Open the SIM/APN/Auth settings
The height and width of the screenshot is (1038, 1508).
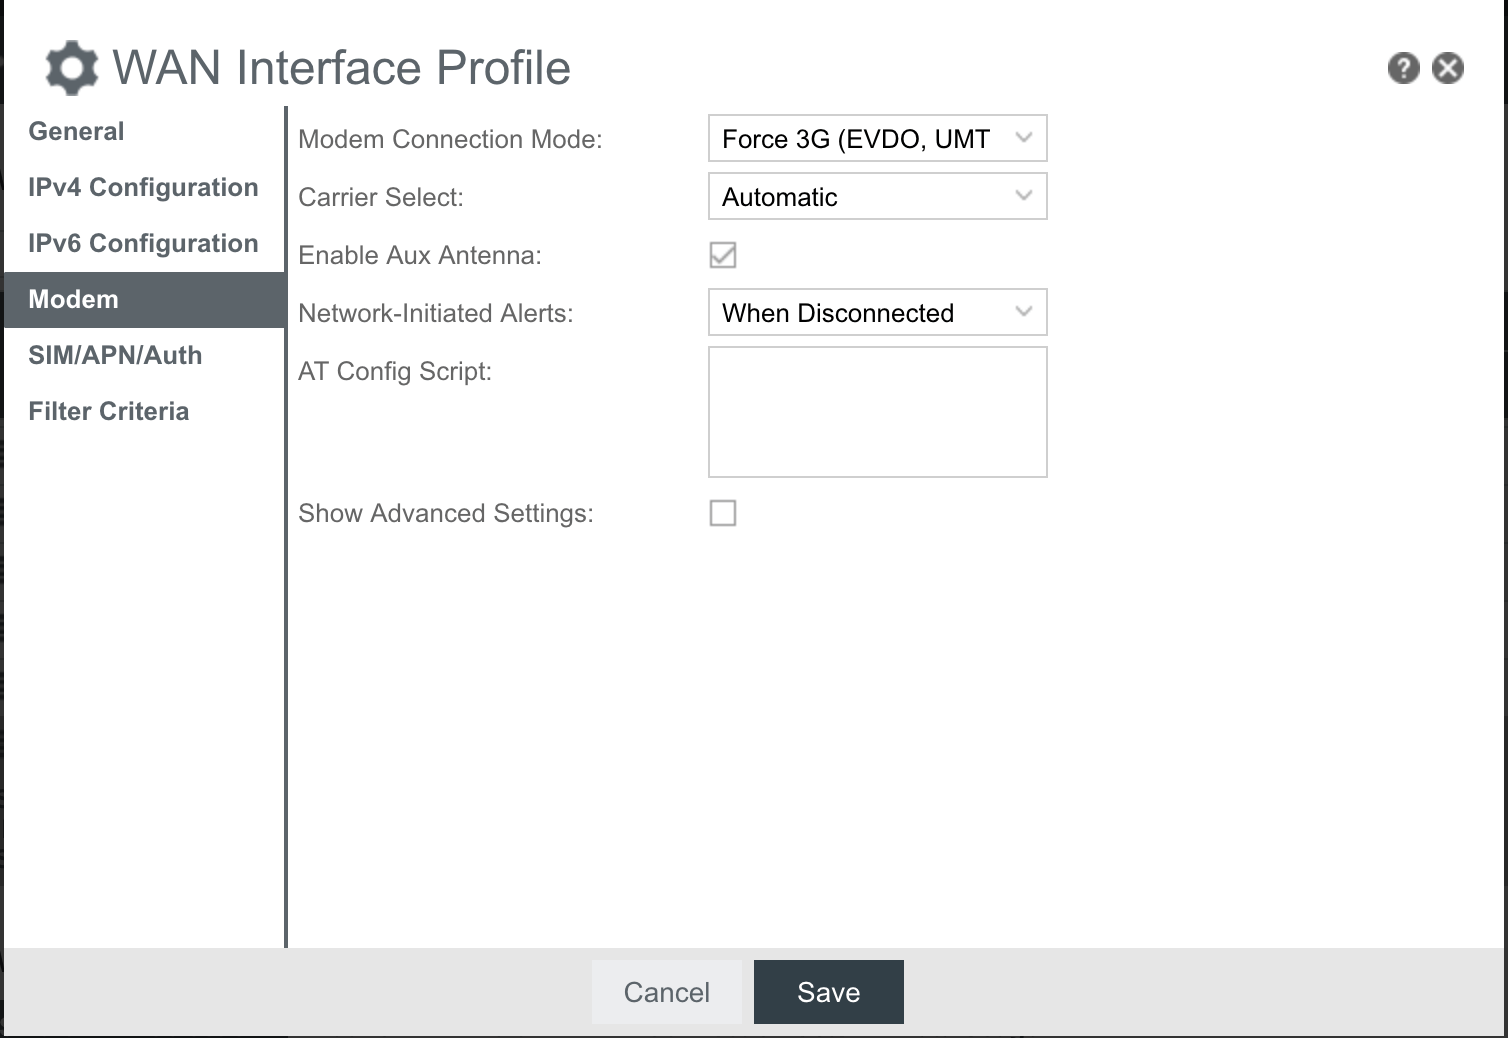pyautogui.click(x=115, y=355)
